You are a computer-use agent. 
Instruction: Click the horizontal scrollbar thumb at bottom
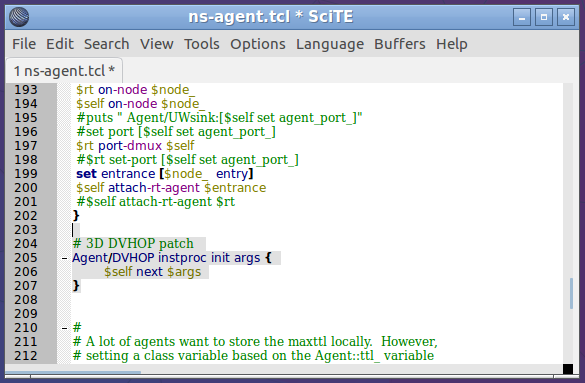pyautogui.click(x=73, y=372)
